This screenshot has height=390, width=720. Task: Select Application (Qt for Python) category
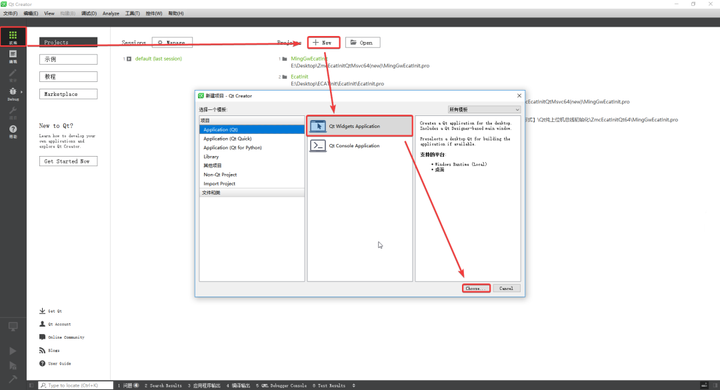click(x=252, y=147)
